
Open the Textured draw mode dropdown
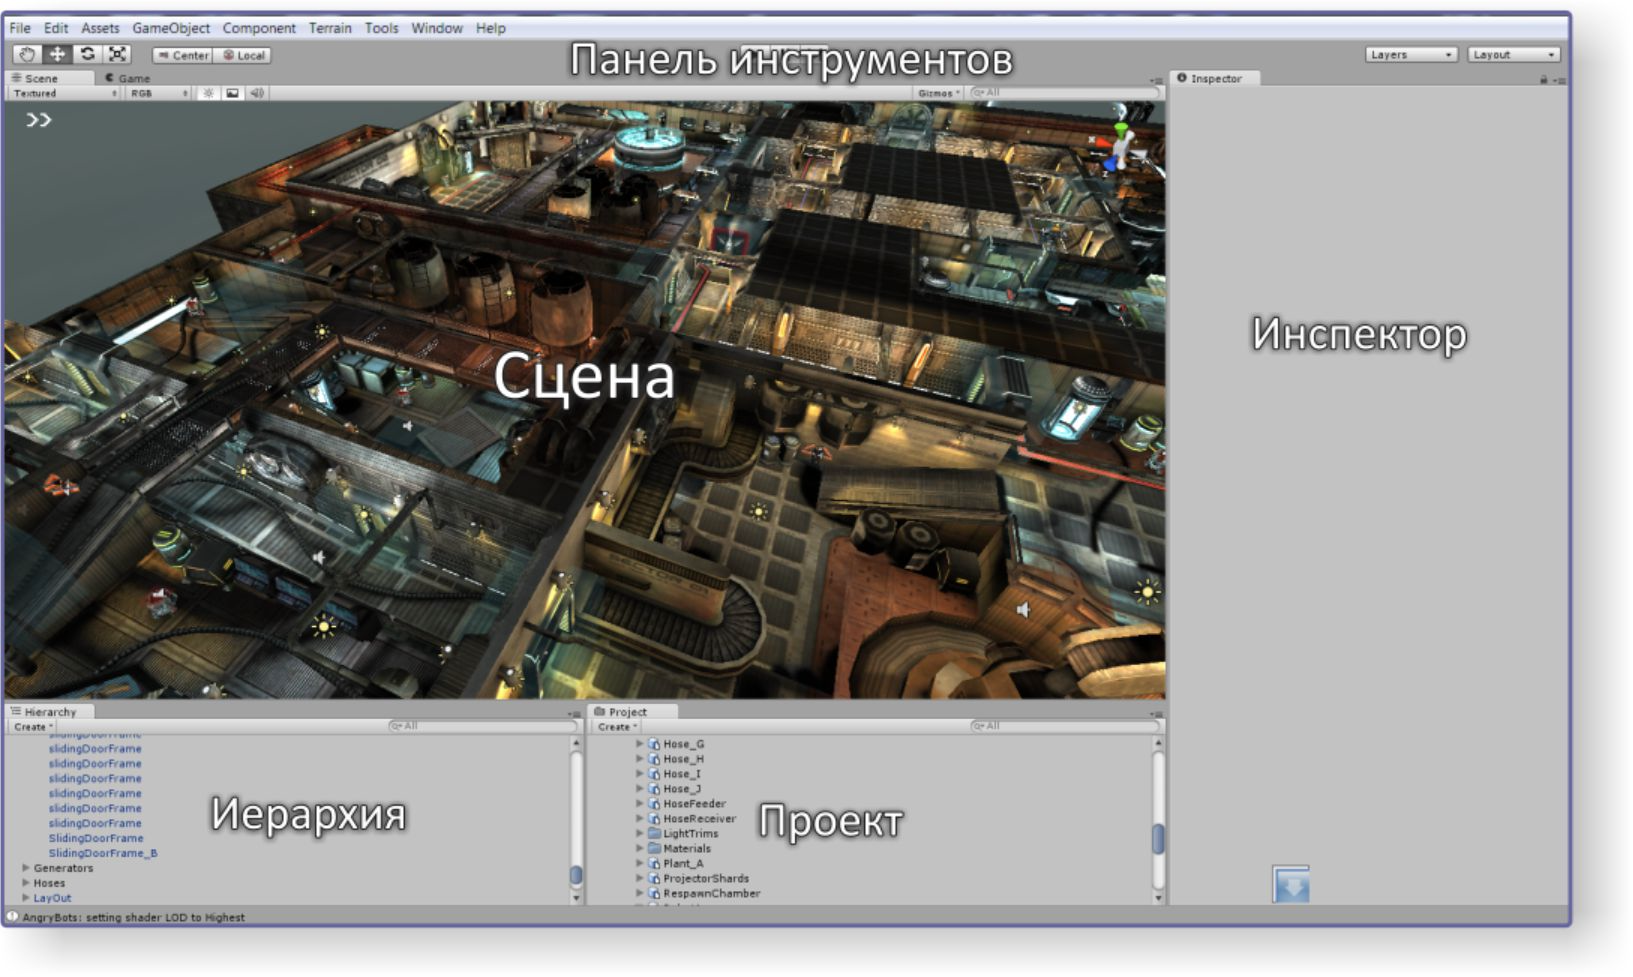coord(65,93)
